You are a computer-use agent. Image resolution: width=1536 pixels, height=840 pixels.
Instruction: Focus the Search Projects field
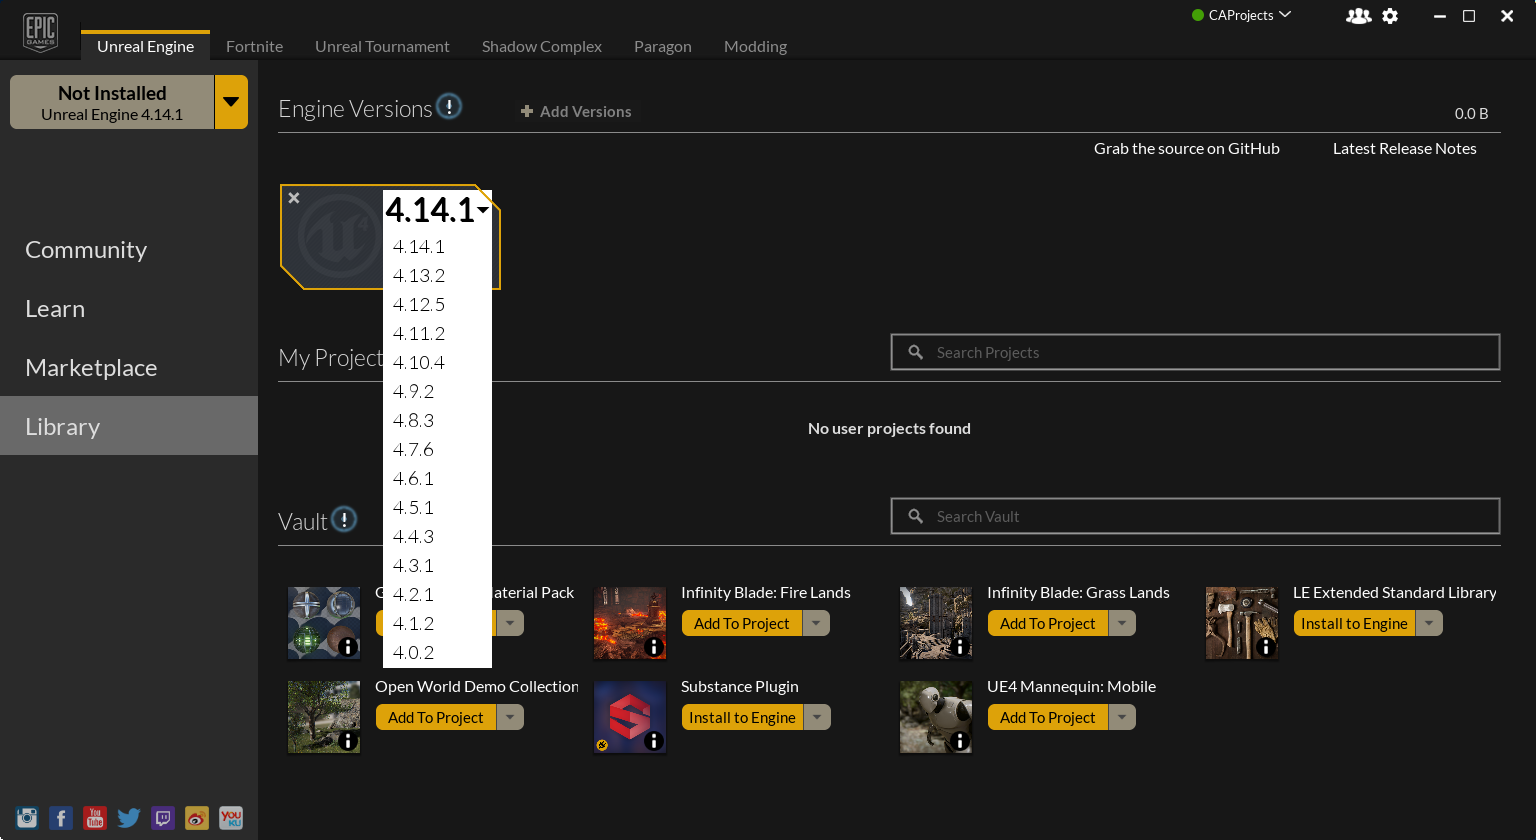click(x=1195, y=352)
